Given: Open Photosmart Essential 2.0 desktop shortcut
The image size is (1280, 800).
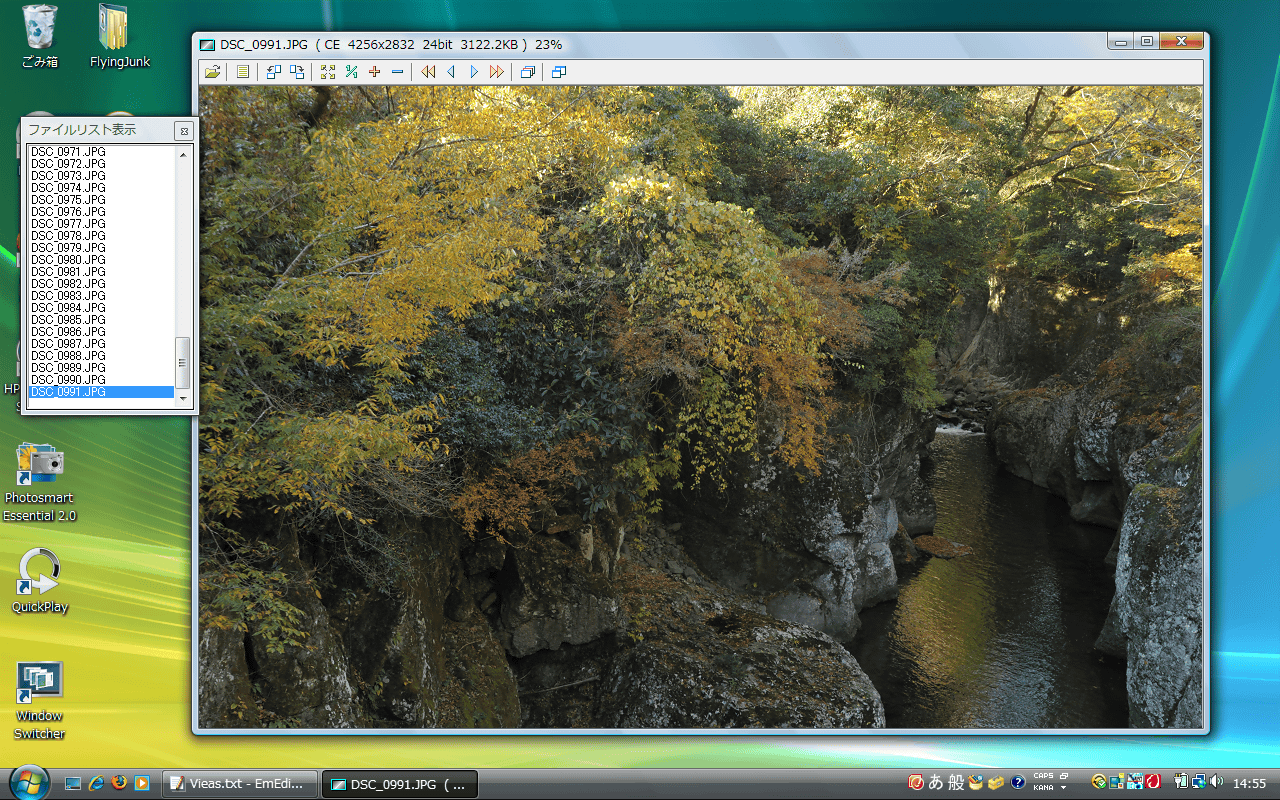Looking at the screenshot, I should click(40, 483).
